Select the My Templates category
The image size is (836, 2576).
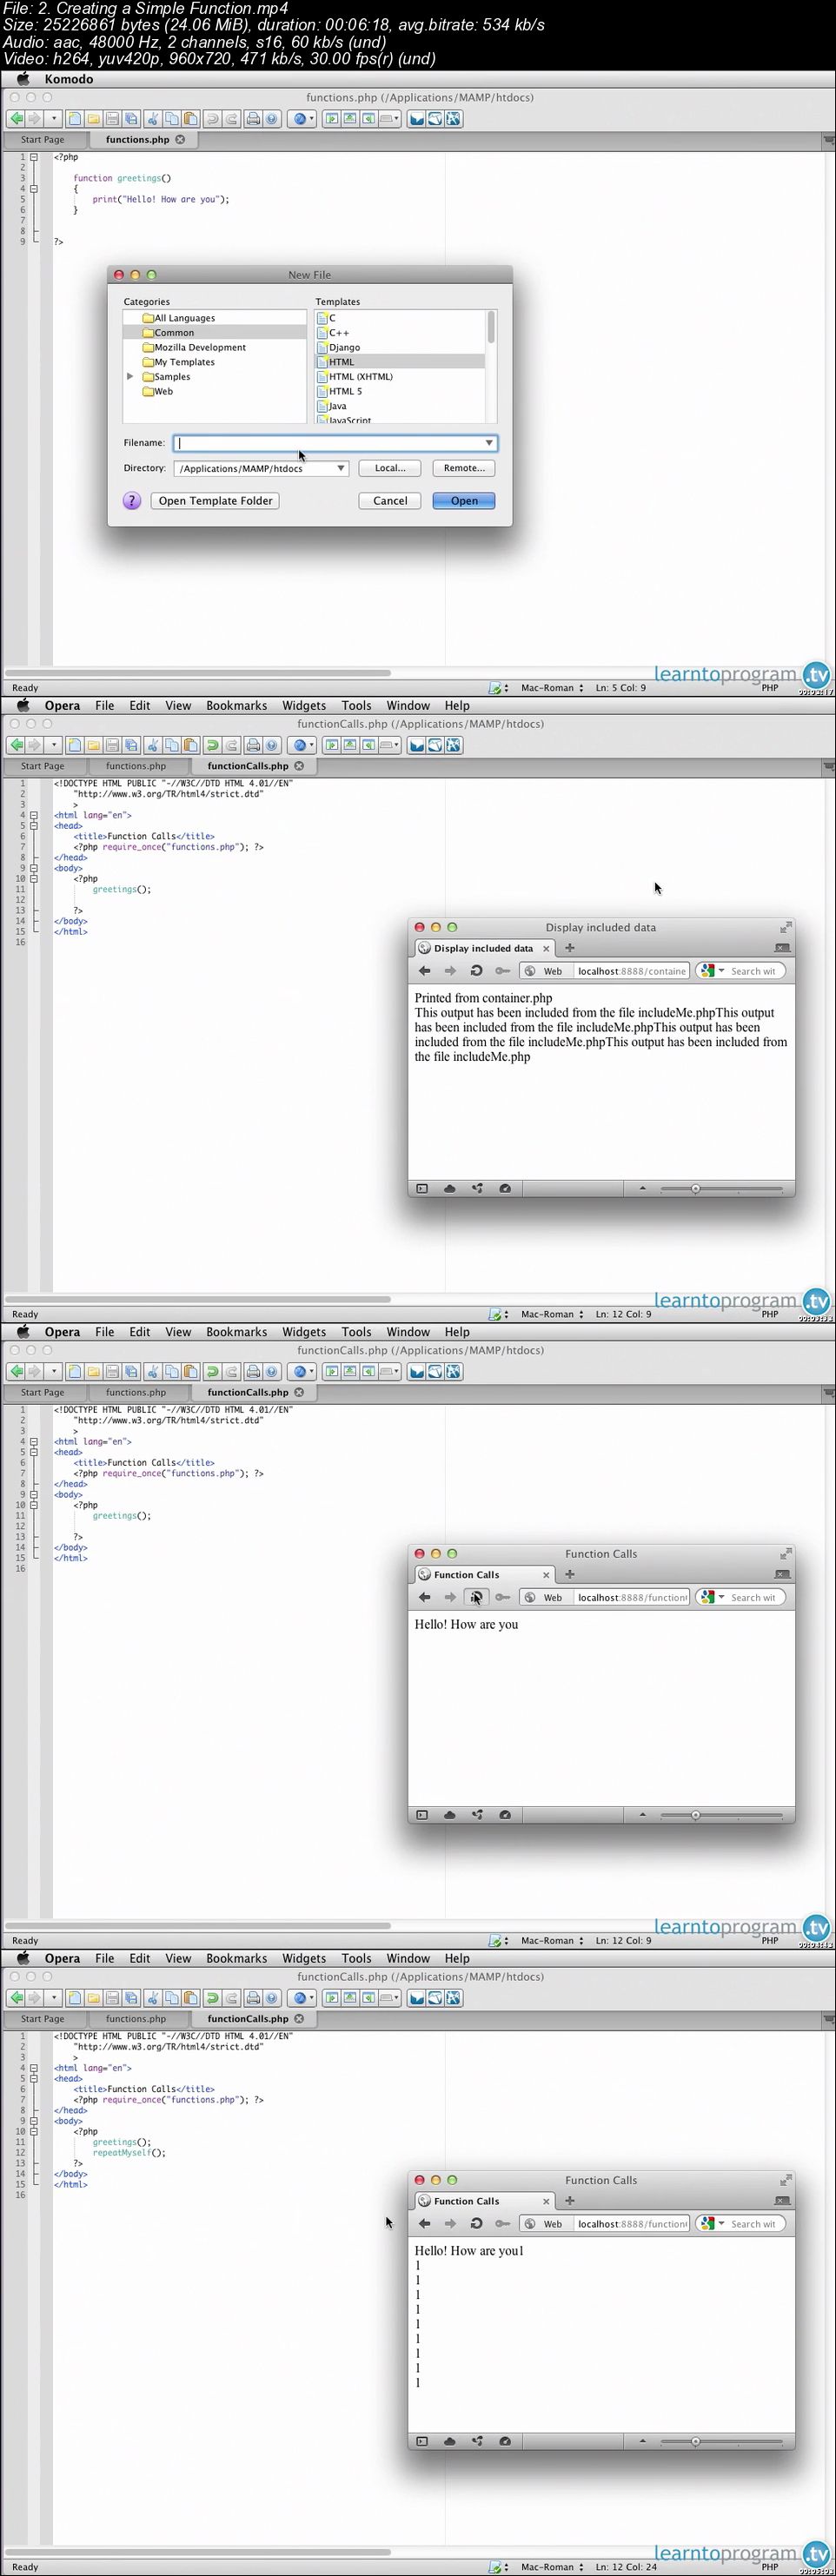184,362
